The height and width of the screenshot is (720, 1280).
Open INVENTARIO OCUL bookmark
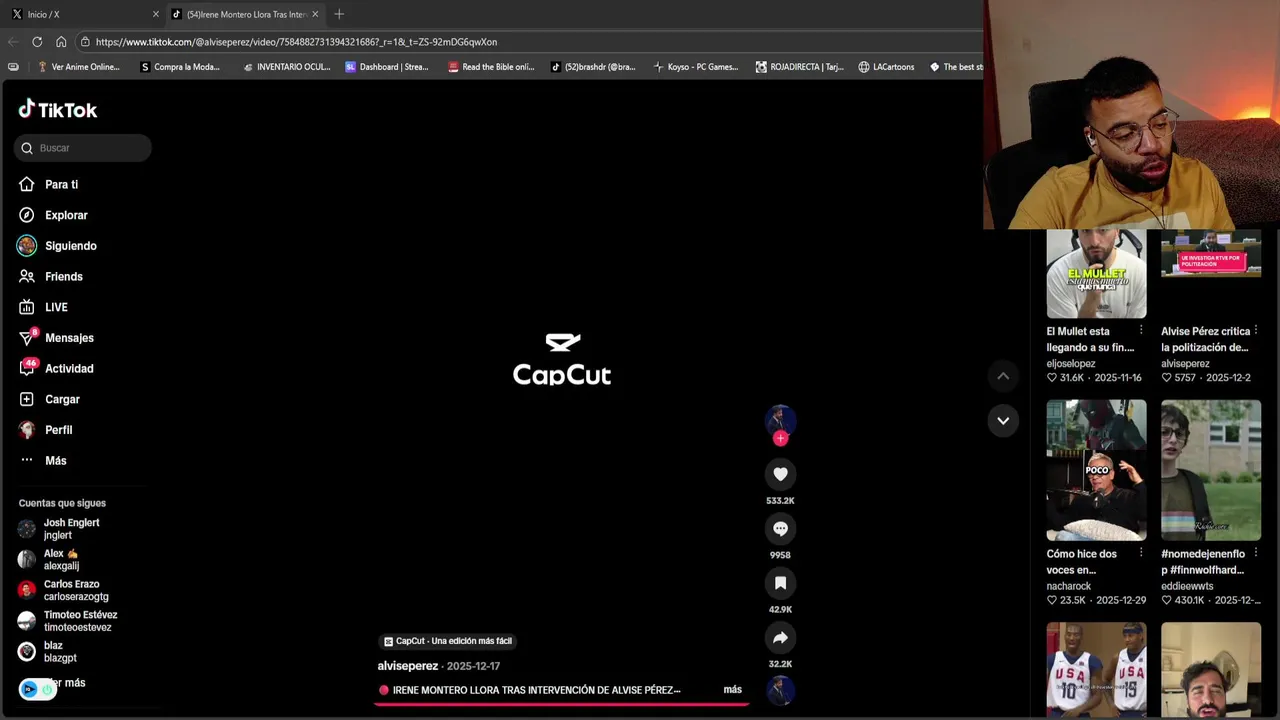[286, 67]
